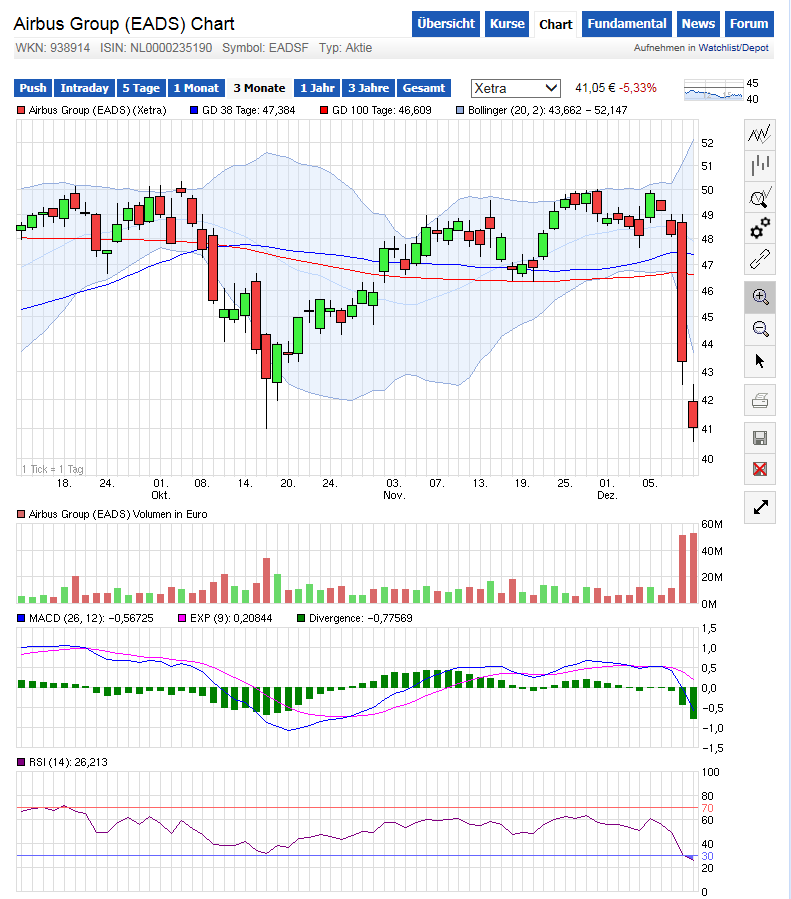Select the 1 Jahr timeframe
Image resolution: width=791 pixels, height=899 pixels.
(x=317, y=88)
